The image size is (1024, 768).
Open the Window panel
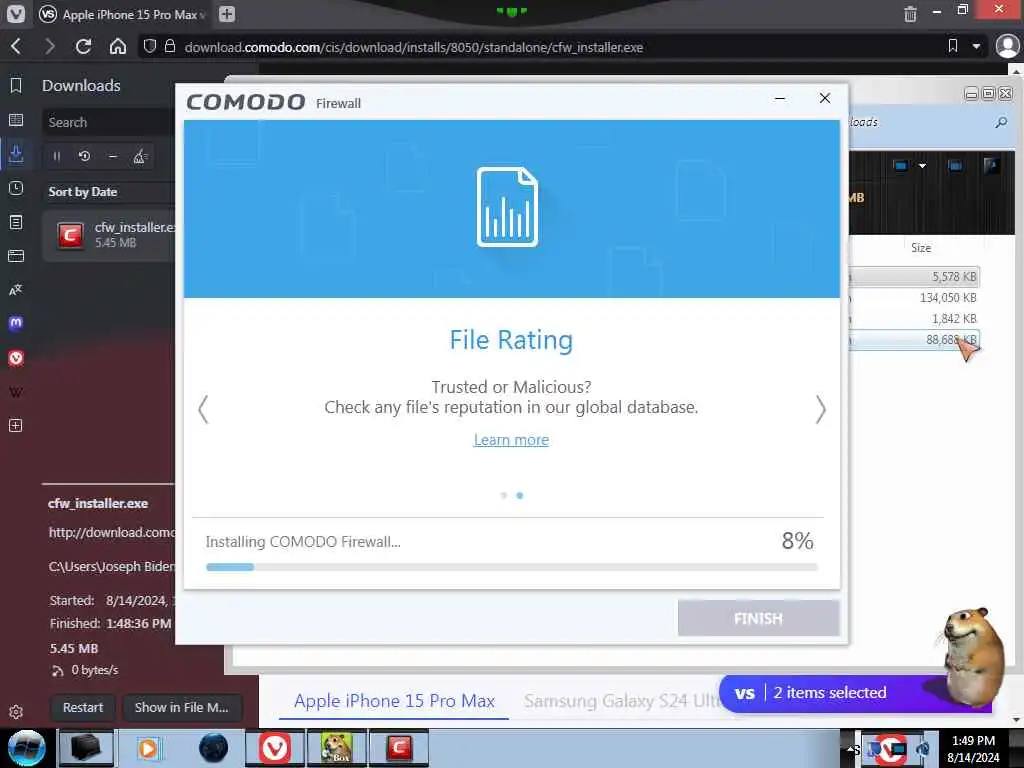(x=16, y=256)
